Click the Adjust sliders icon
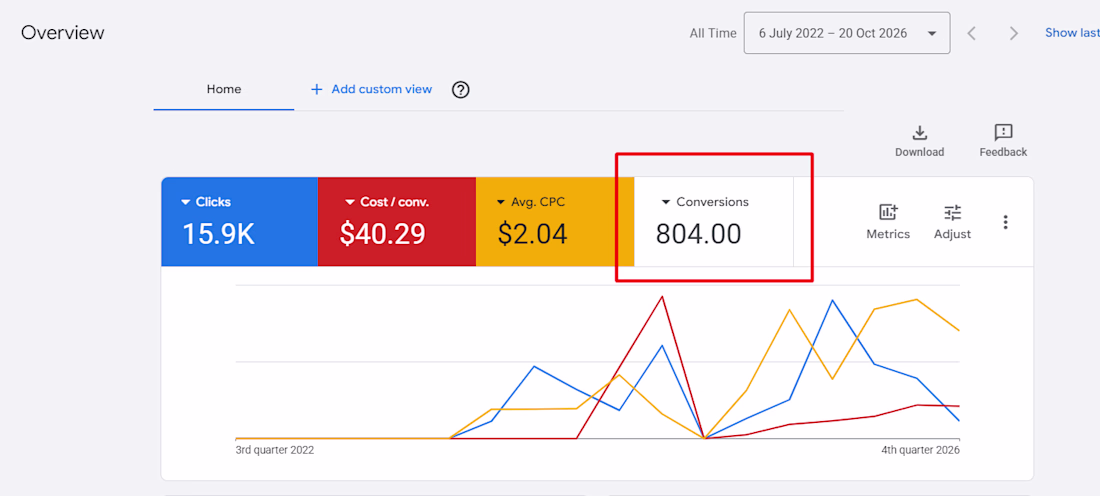1100x496 pixels. point(953,212)
